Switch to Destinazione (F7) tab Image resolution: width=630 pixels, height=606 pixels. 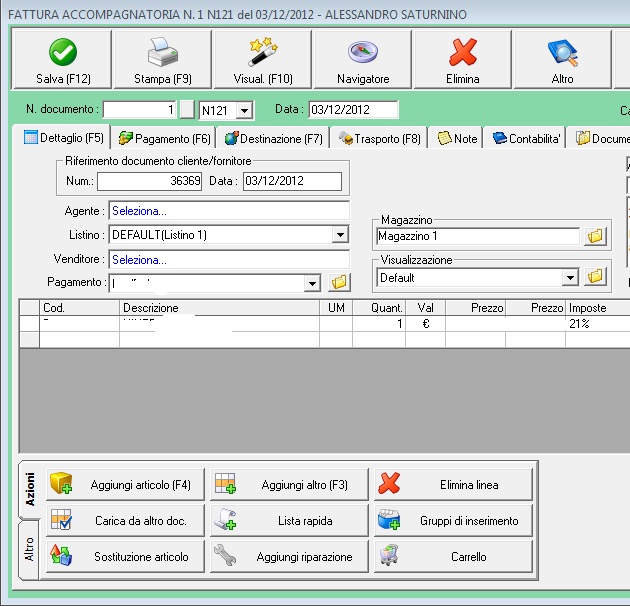tap(273, 139)
